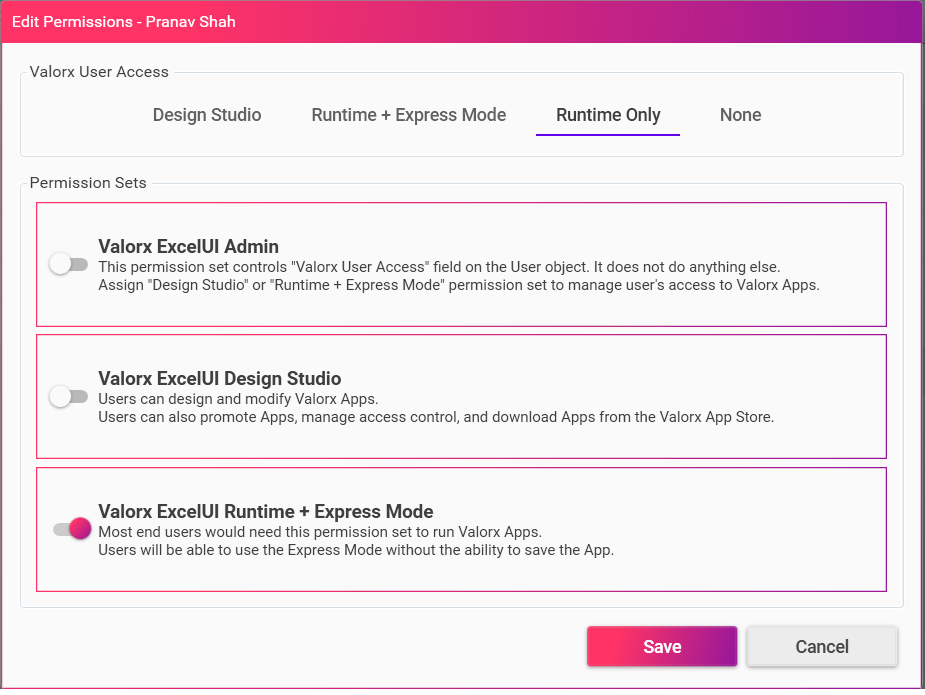Image resolution: width=925 pixels, height=695 pixels.
Task: Click the Valorx ExcelUI Admin heading
Action: pyautogui.click(x=188, y=247)
